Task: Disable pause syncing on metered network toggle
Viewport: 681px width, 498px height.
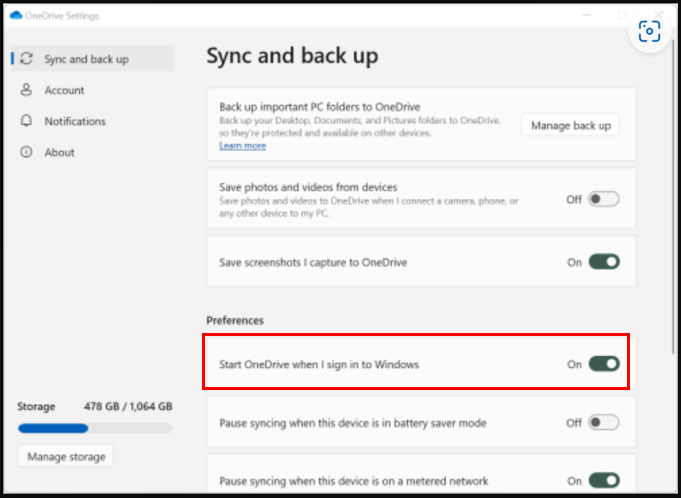Action: [604, 480]
